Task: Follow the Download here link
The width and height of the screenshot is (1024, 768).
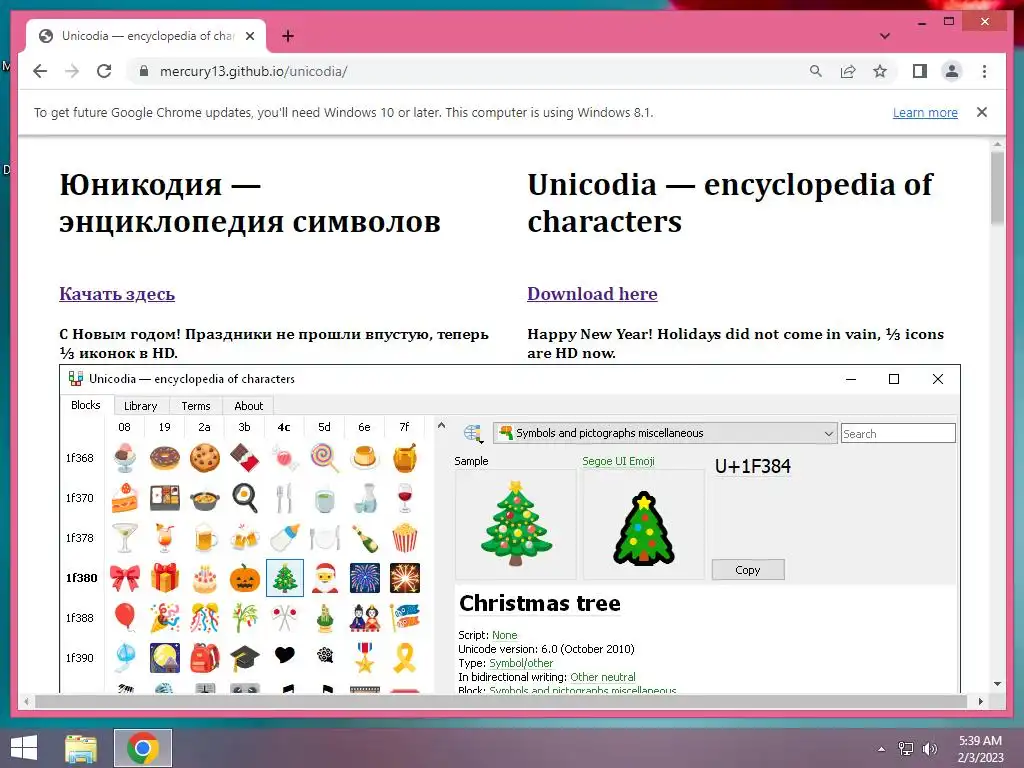Action: click(592, 294)
